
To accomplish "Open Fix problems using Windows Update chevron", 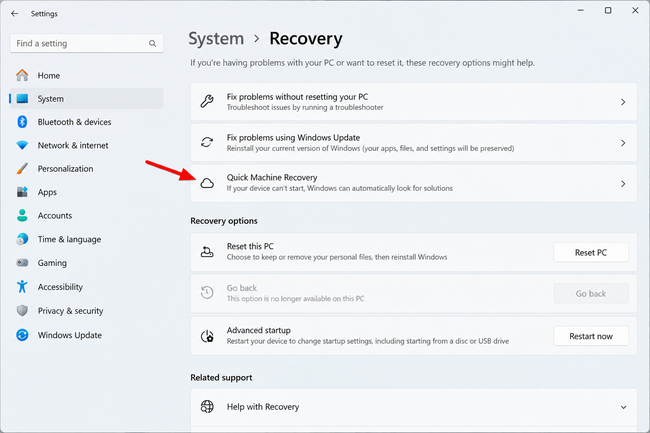I will (x=623, y=143).
